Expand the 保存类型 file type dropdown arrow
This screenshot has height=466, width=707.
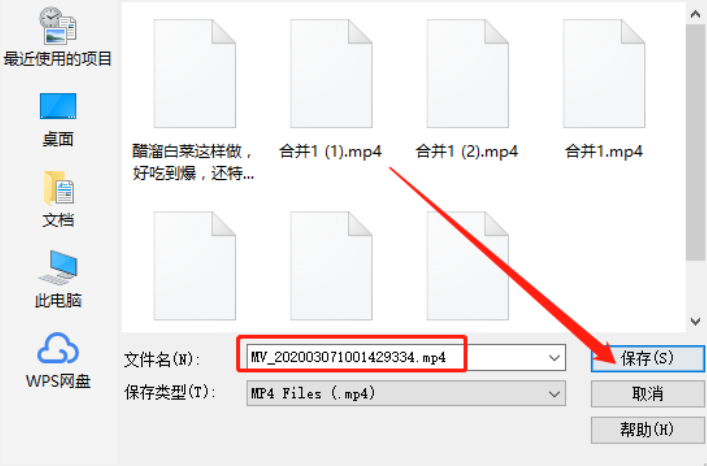[x=554, y=394]
